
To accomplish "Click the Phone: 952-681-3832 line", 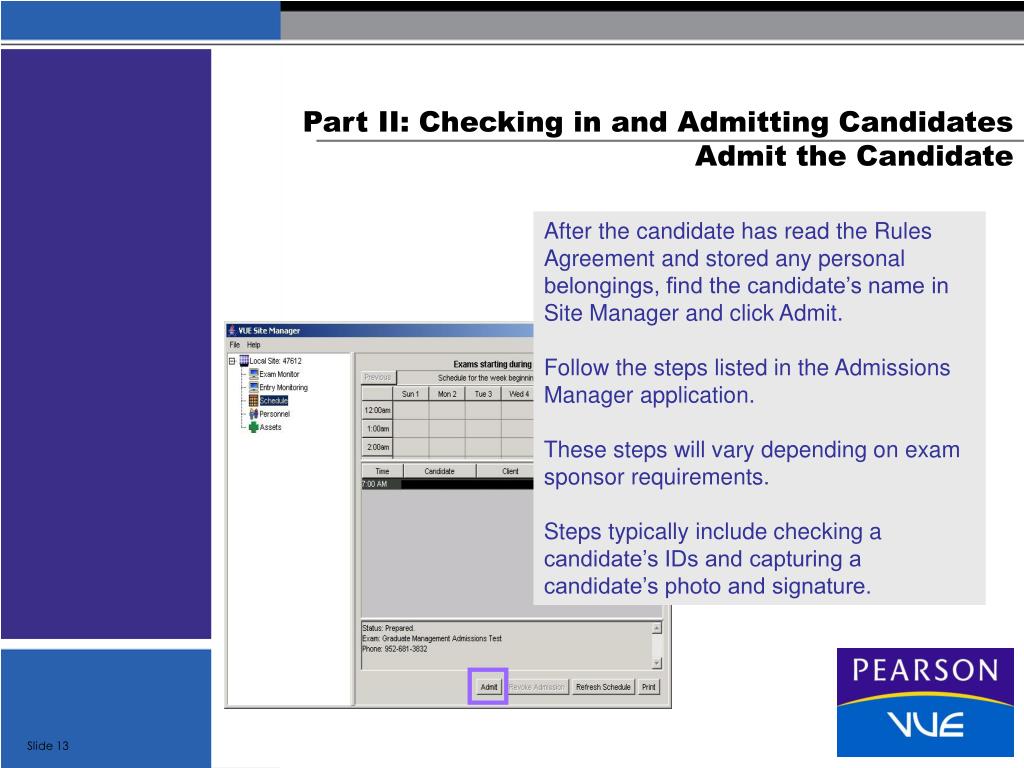I will [395, 648].
